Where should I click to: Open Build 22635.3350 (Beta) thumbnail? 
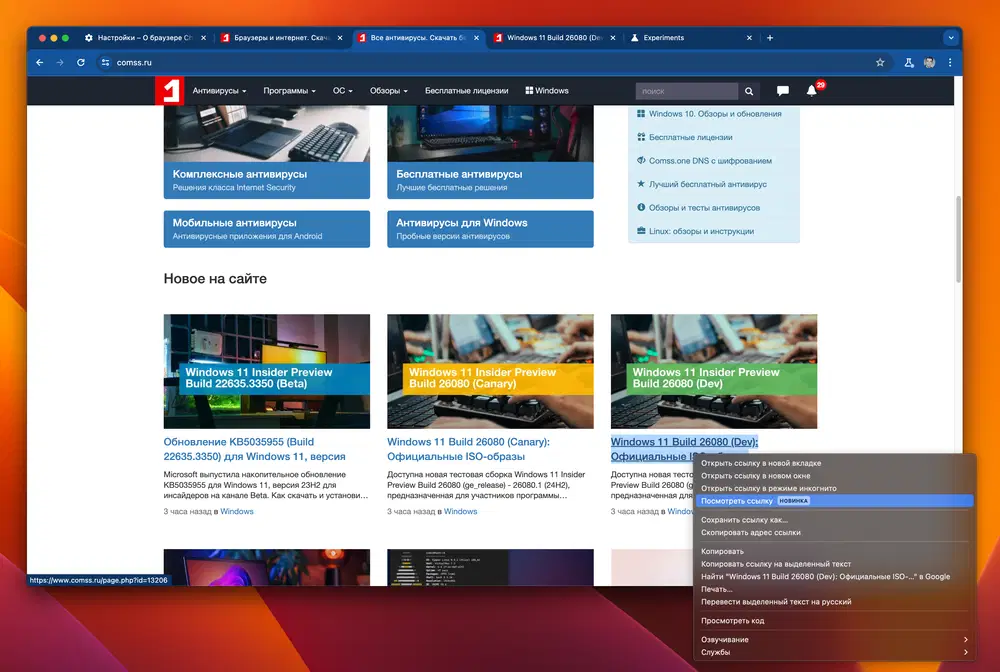point(267,371)
